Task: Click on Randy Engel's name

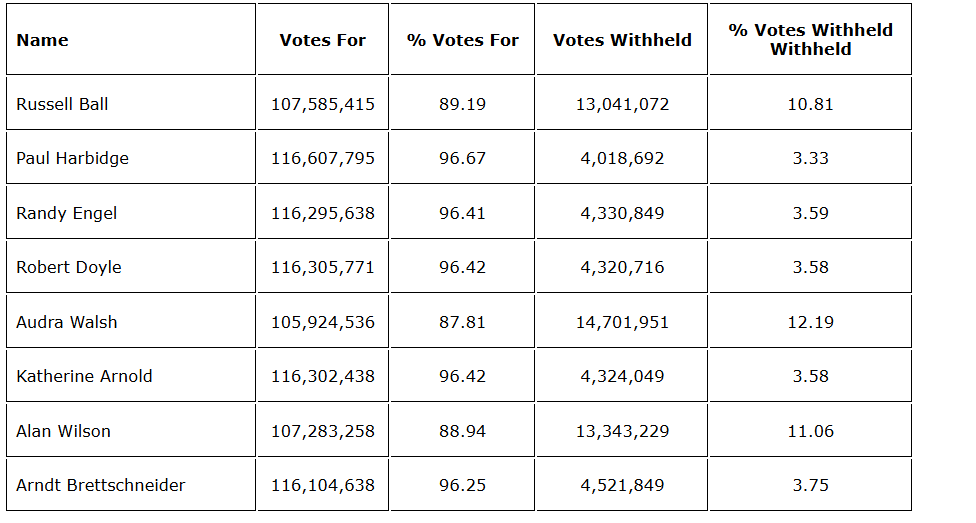Action: (66, 213)
